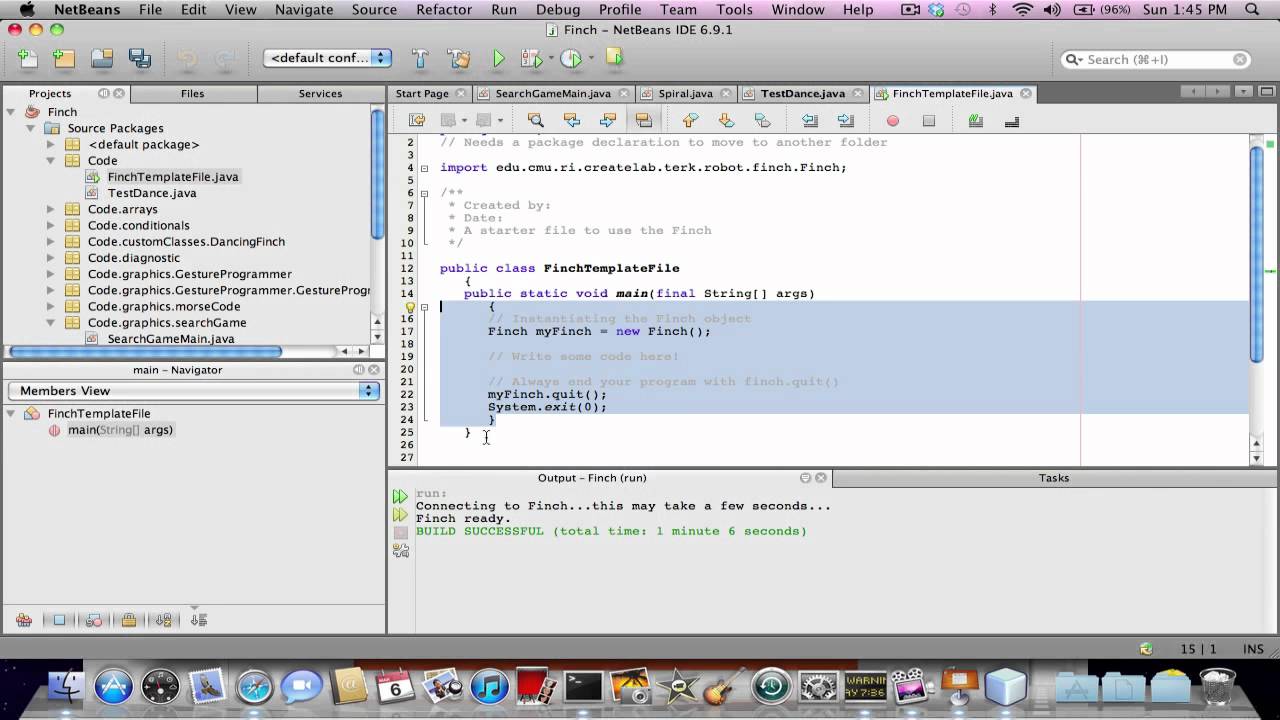Collapse the Code package node

tap(51, 160)
